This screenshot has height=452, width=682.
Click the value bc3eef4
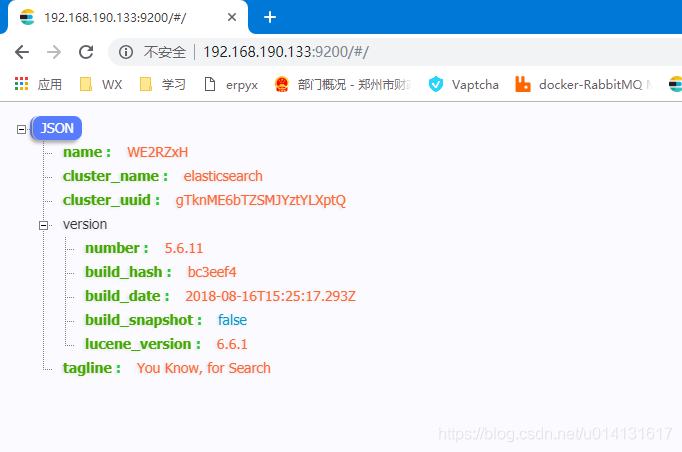pyautogui.click(x=212, y=272)
